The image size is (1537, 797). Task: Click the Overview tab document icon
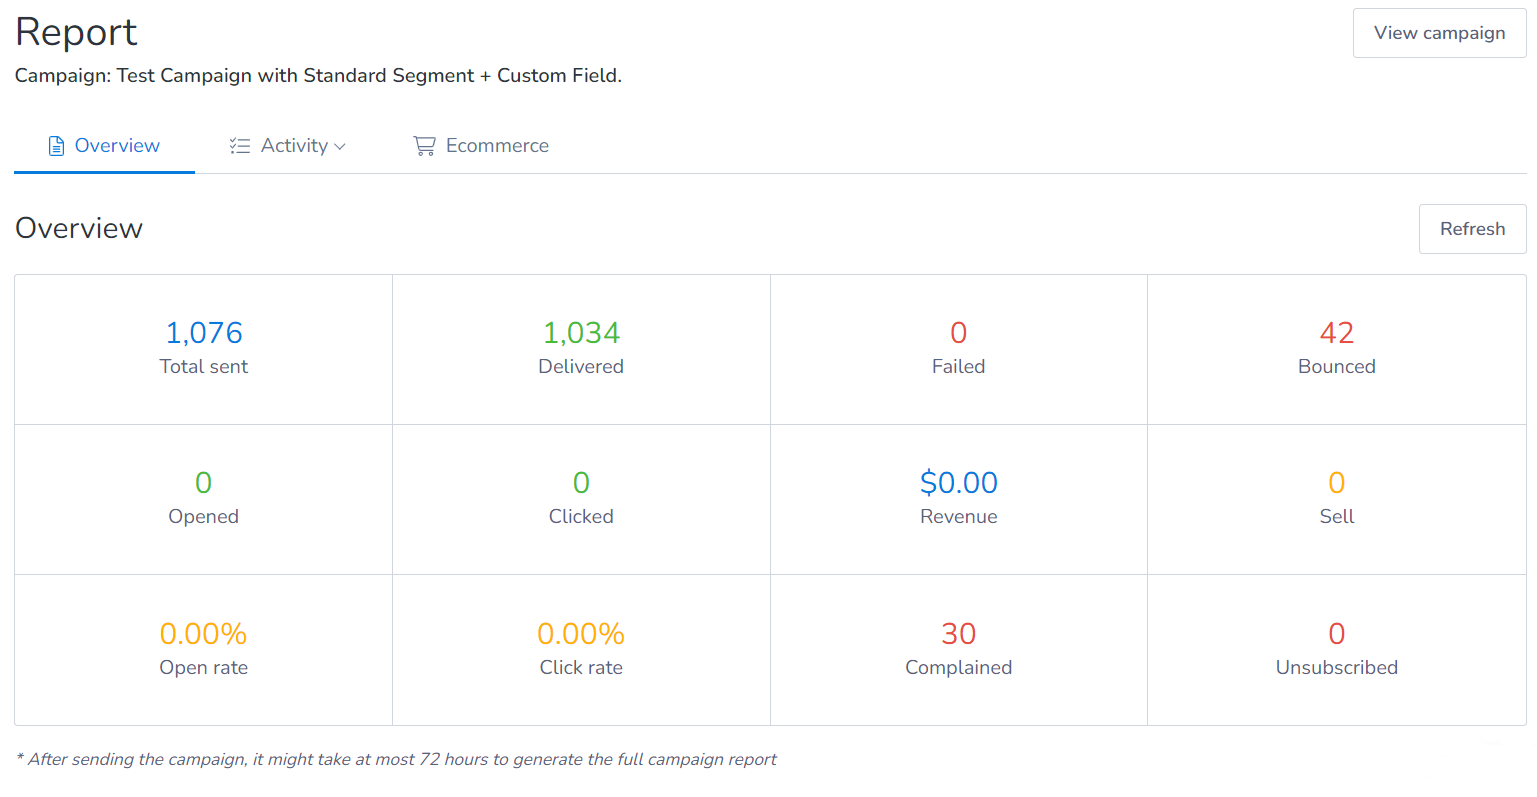pos(57,146)
